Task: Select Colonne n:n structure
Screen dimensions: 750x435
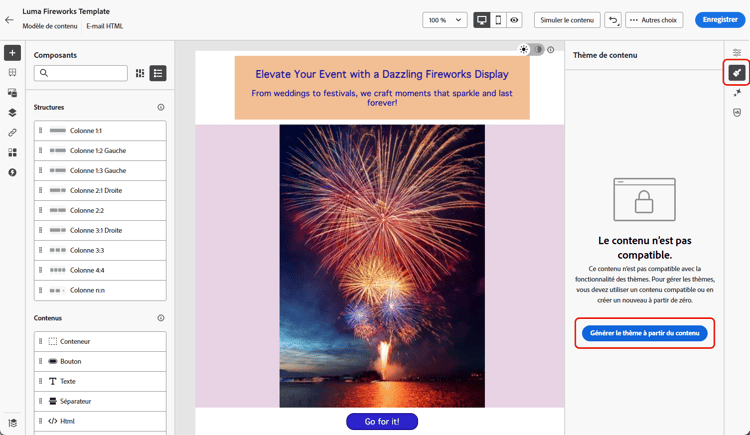Action: (x=100, y=290)
